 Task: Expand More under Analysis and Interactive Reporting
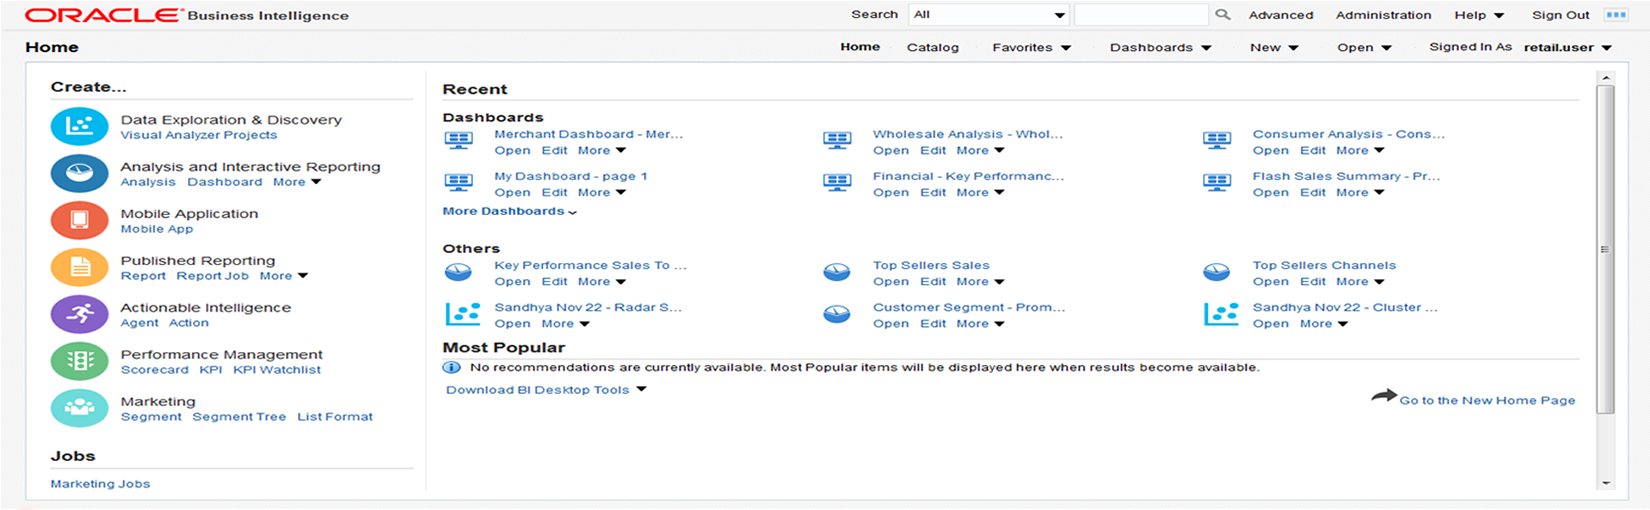297,182
